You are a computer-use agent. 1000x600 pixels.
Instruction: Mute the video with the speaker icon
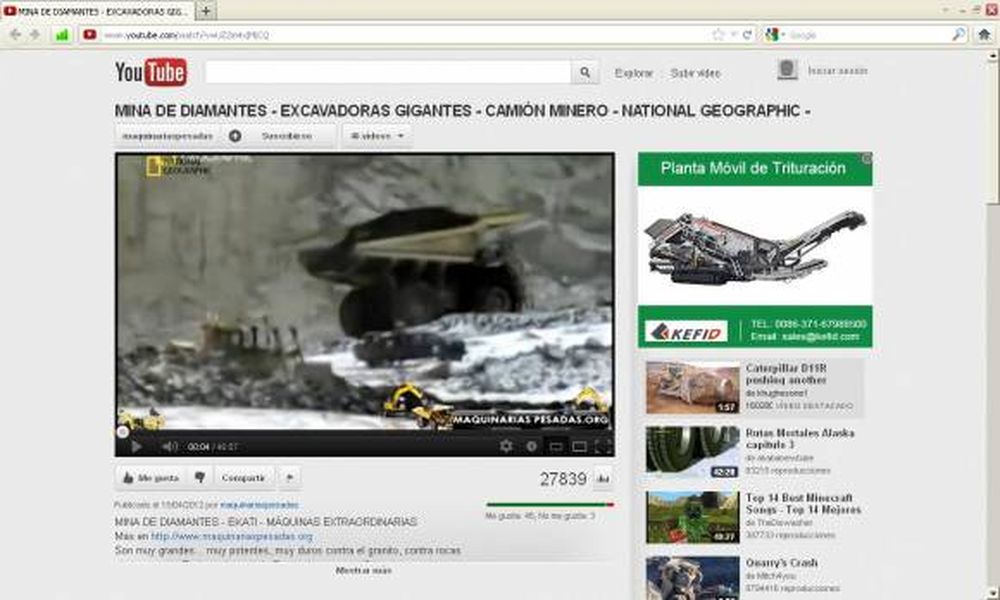[x=169, y=446]
